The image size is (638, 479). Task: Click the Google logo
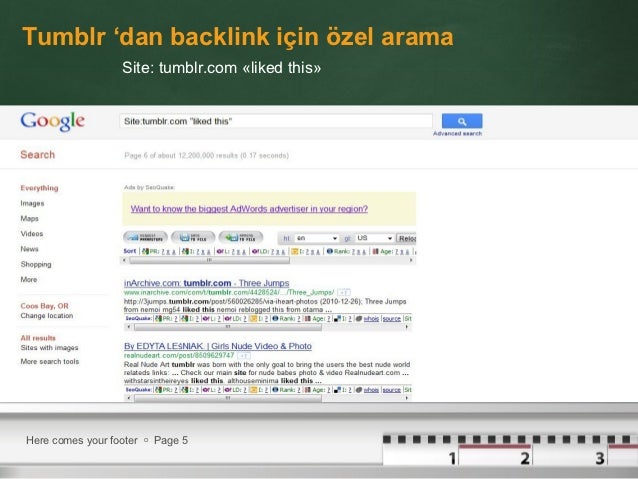53,121
